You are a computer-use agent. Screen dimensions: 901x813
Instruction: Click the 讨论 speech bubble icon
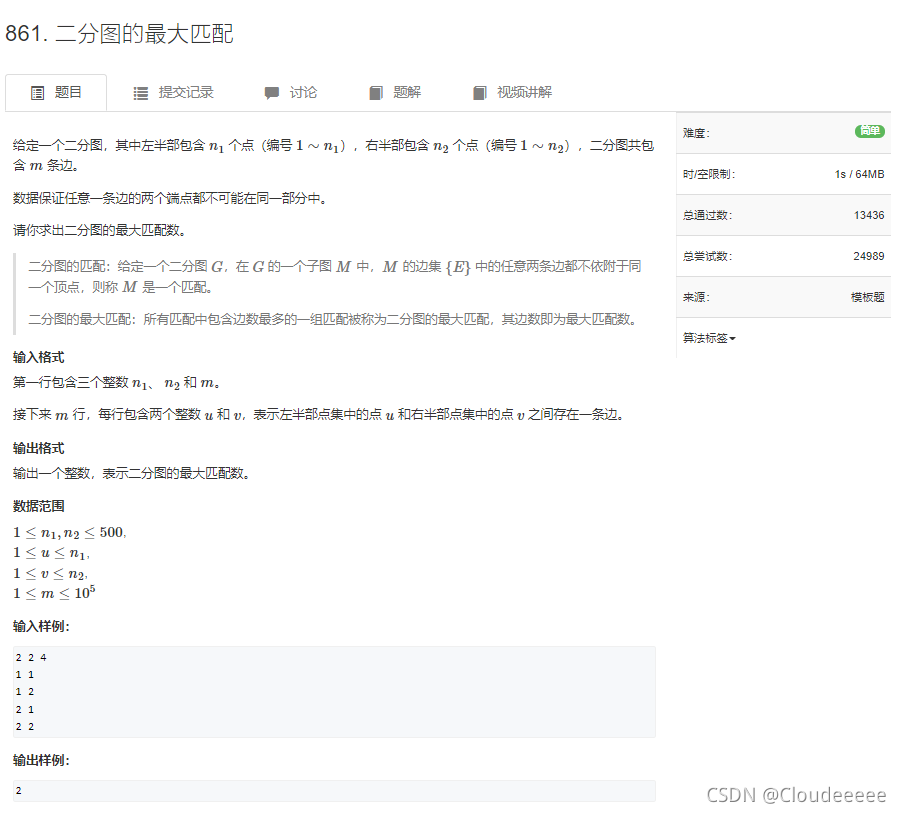coord(271,92)
